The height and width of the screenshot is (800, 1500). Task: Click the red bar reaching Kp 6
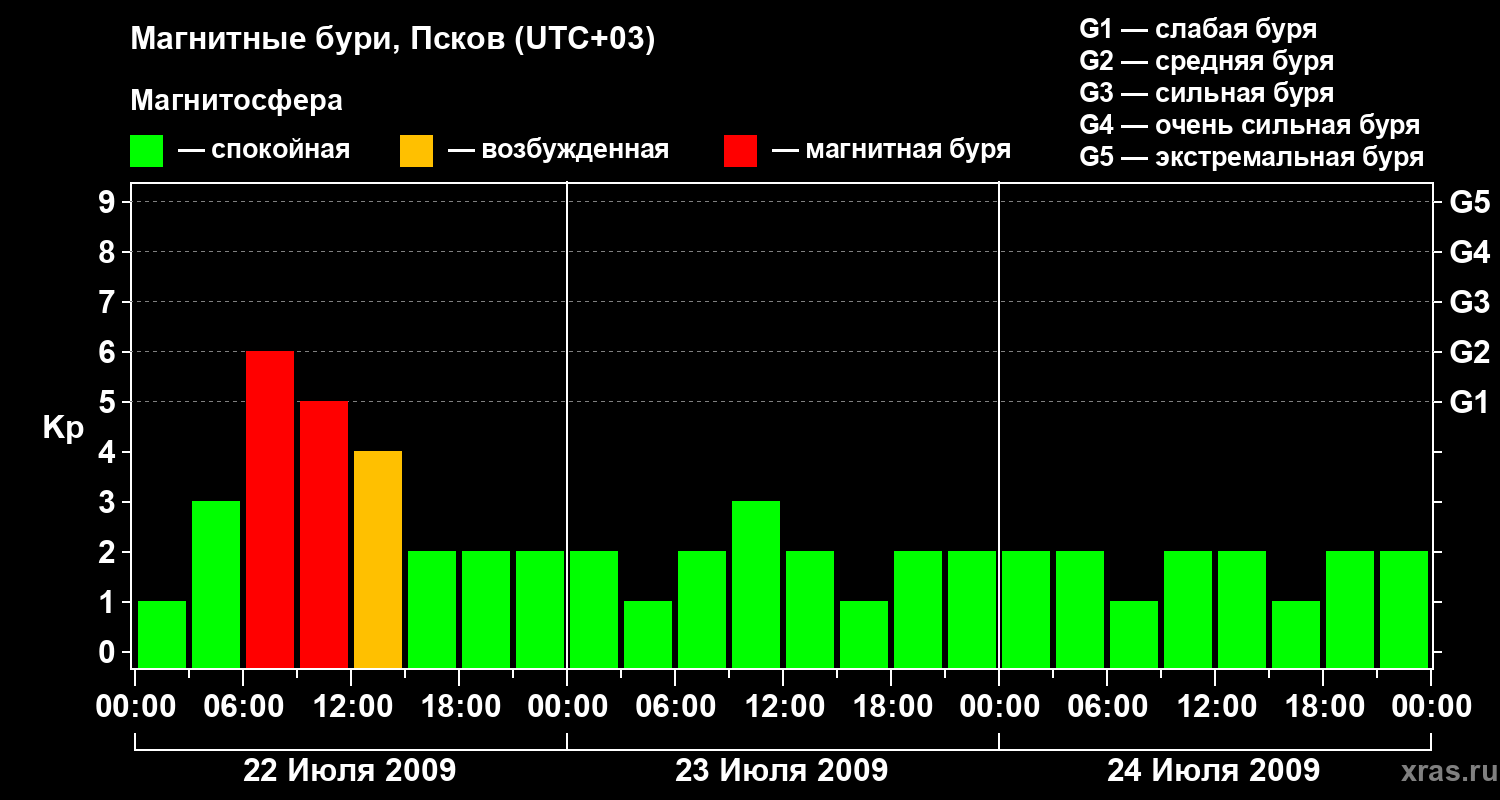(x=270, y=509)
